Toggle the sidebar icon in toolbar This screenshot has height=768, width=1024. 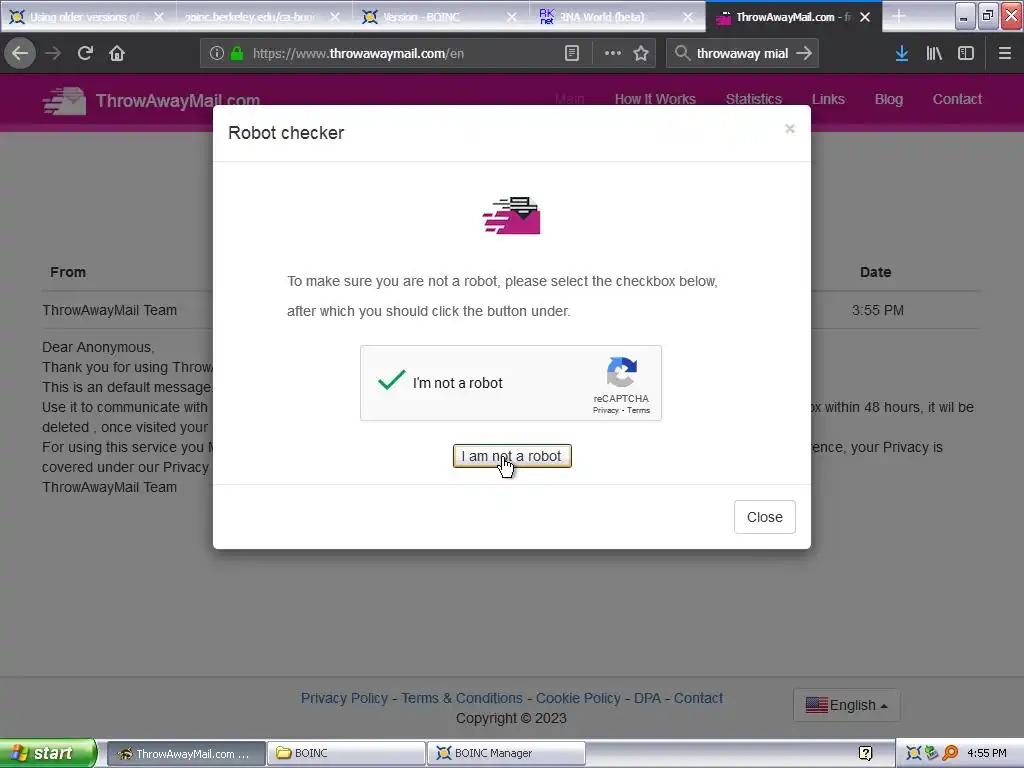pos(966,54)
